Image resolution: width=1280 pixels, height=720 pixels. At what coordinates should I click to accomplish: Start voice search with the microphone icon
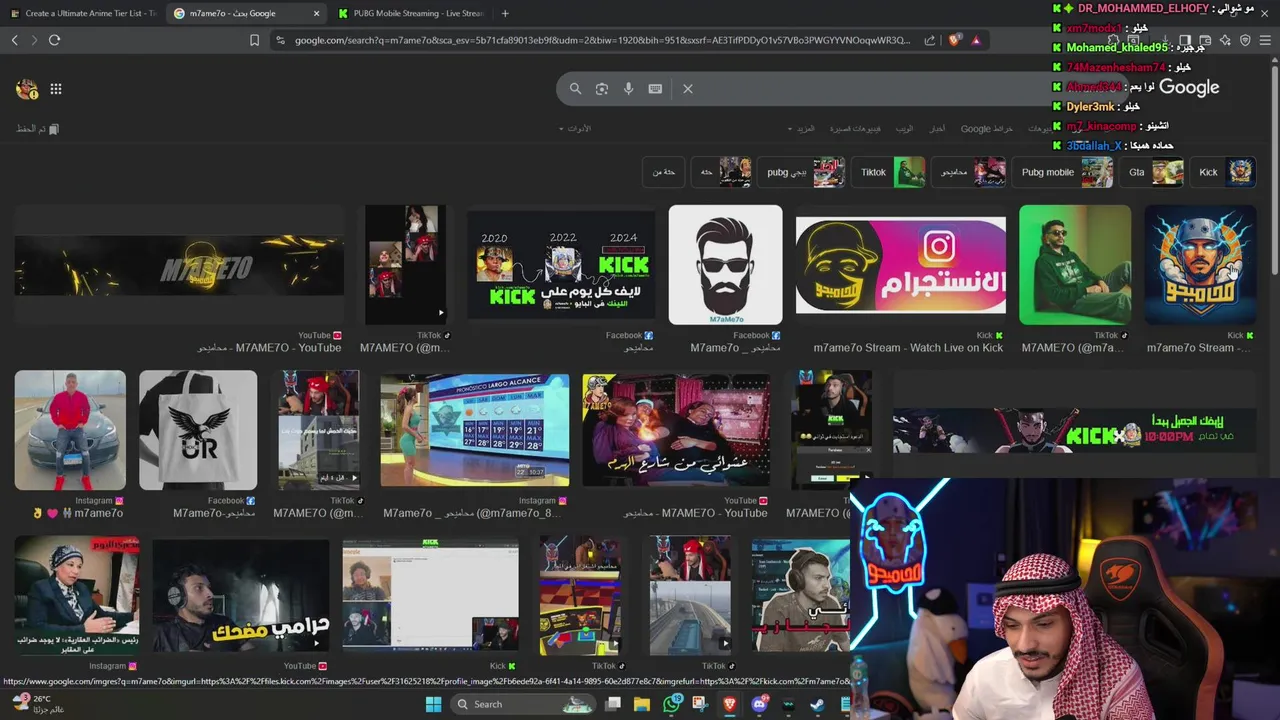[x=628, y=89]
